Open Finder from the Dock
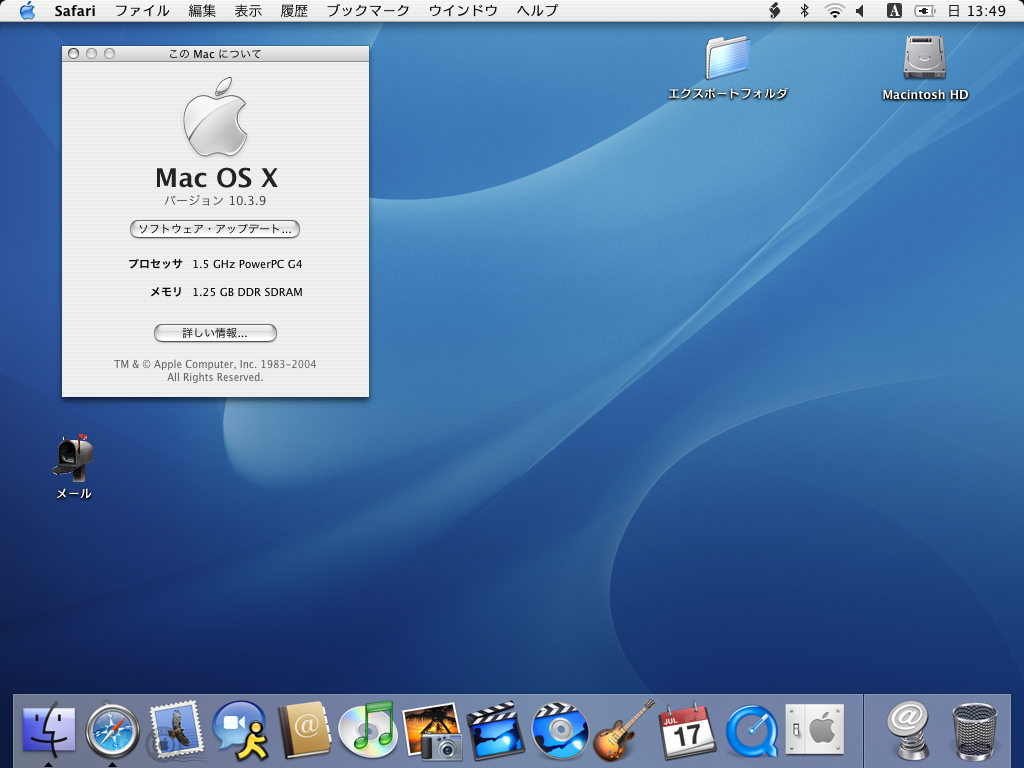This screenshot has height=768, width=1024. pos(49,731)
